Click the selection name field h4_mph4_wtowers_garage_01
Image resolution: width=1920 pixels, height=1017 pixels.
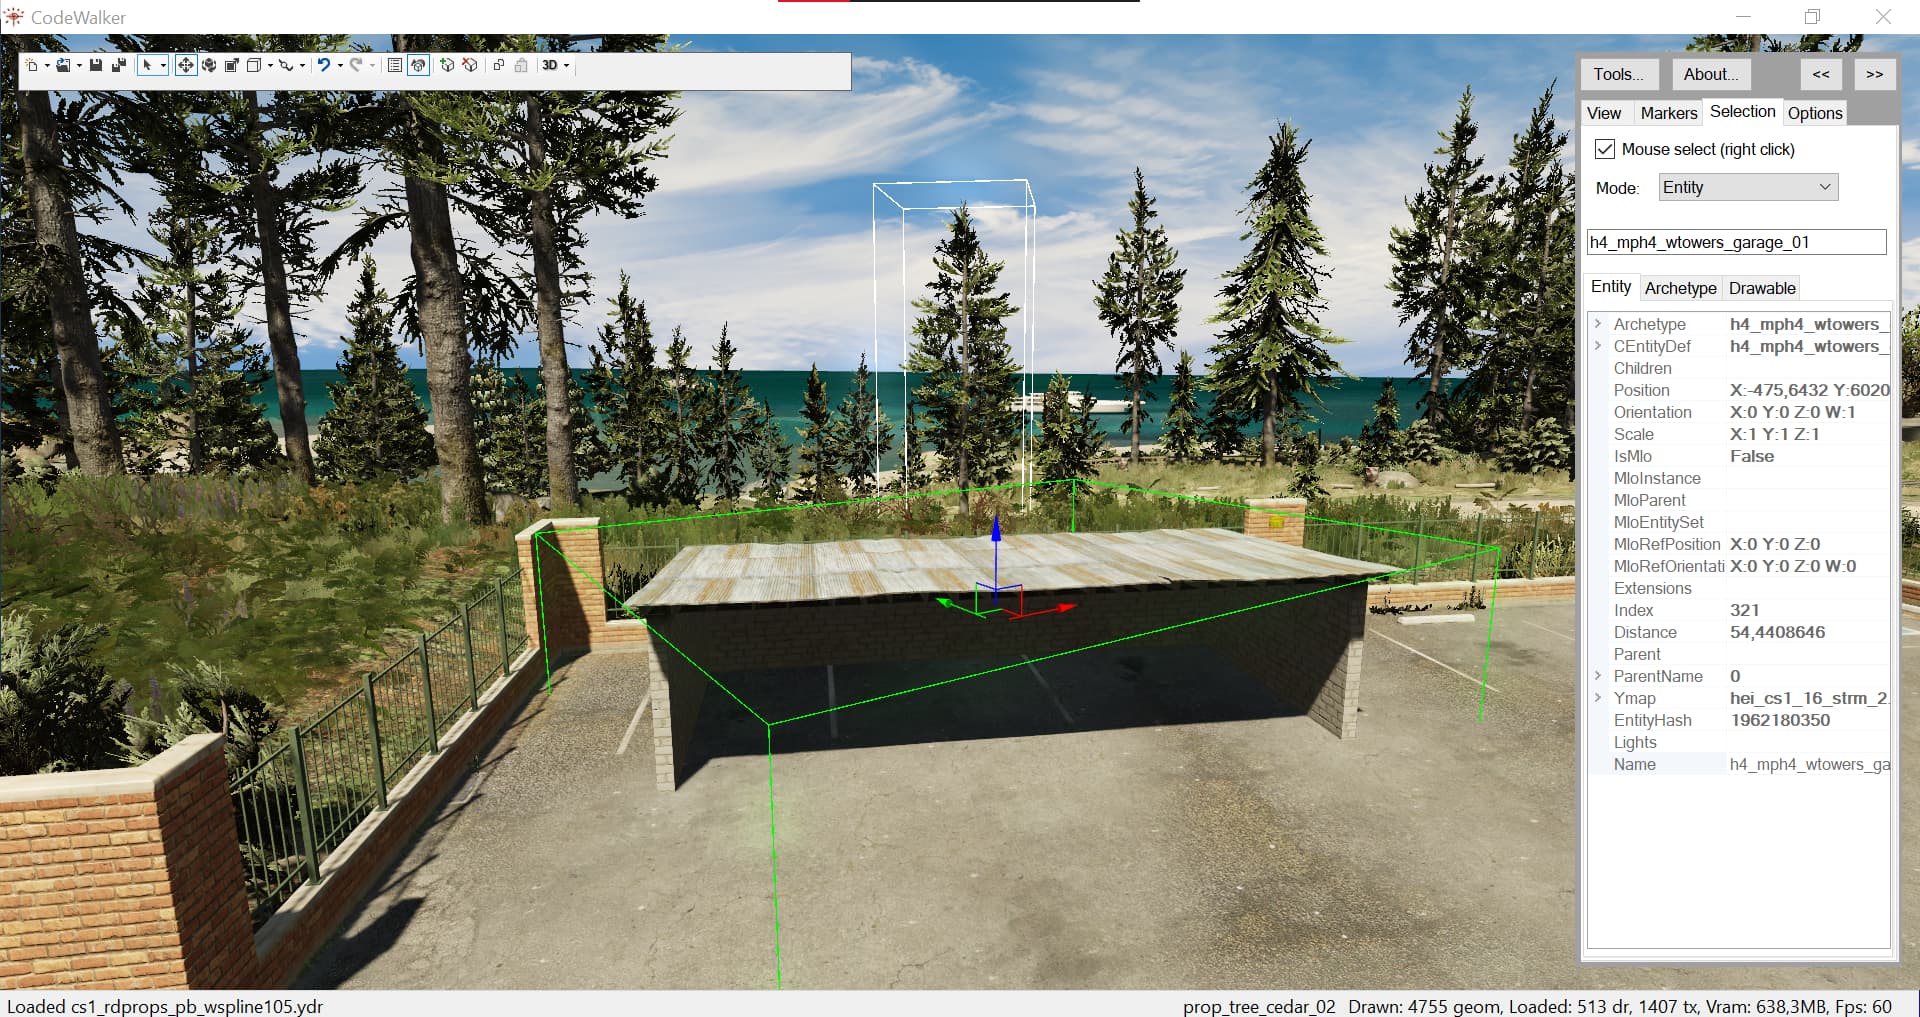(1737, 242)
